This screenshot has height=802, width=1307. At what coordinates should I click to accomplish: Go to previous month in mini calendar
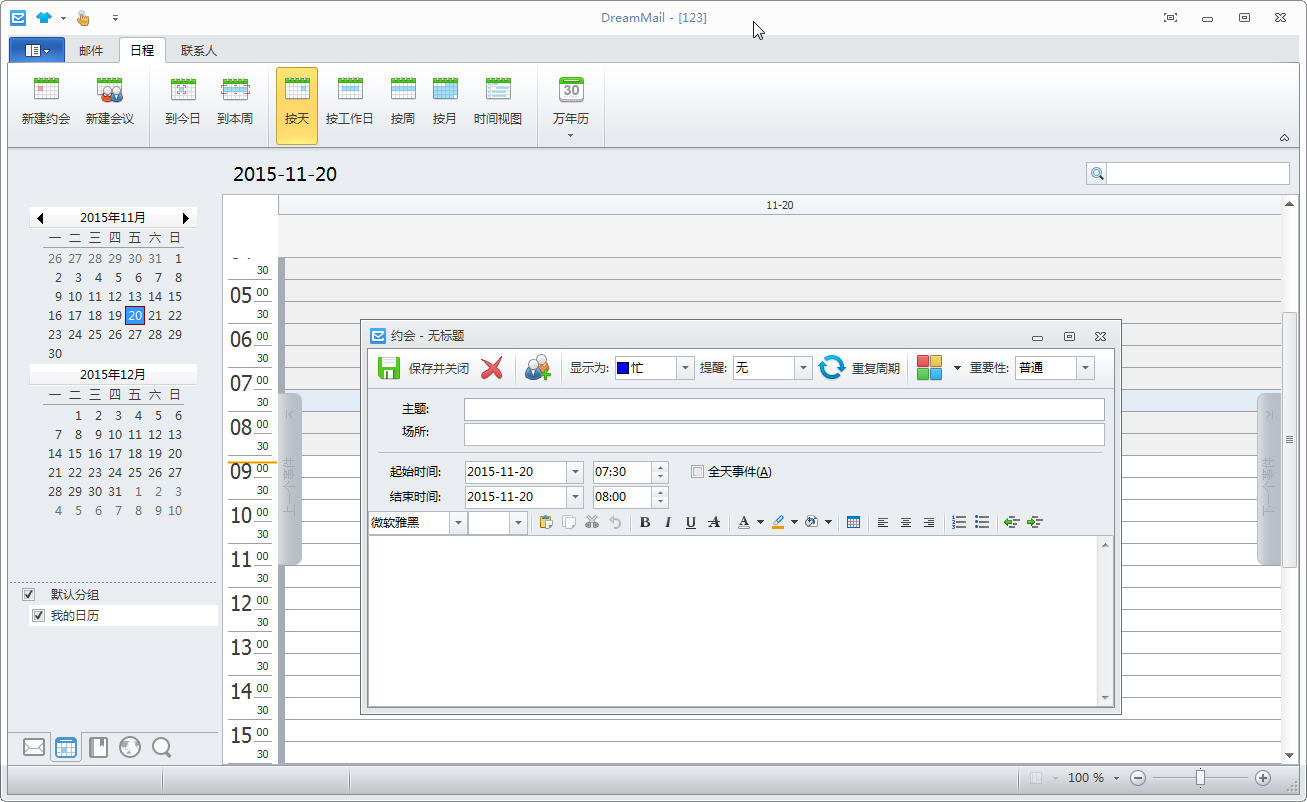(40, 217)
